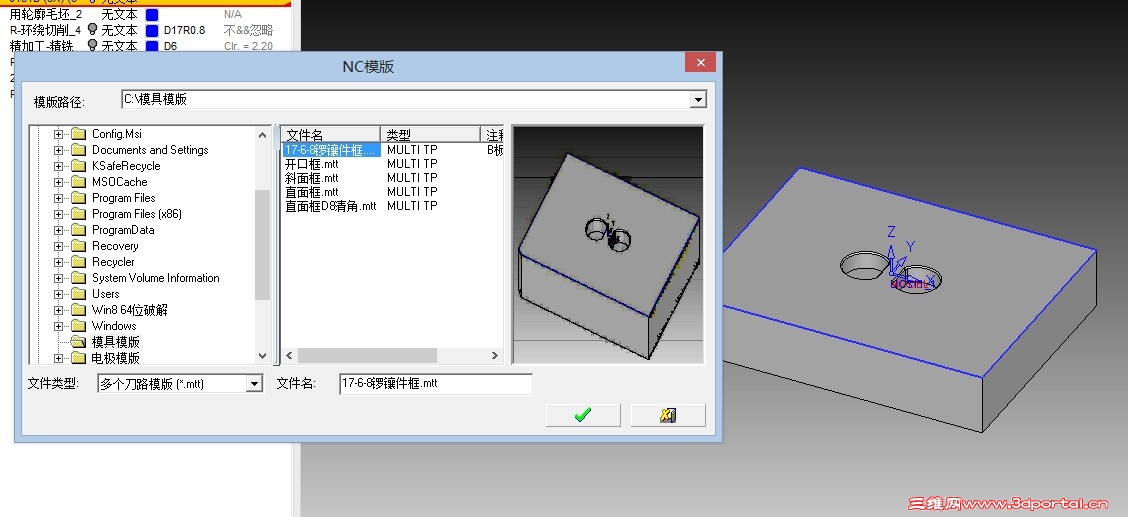Sort by the 类型 column header
The width and height of the screenshot is (1128, 517).
[430, 134]
